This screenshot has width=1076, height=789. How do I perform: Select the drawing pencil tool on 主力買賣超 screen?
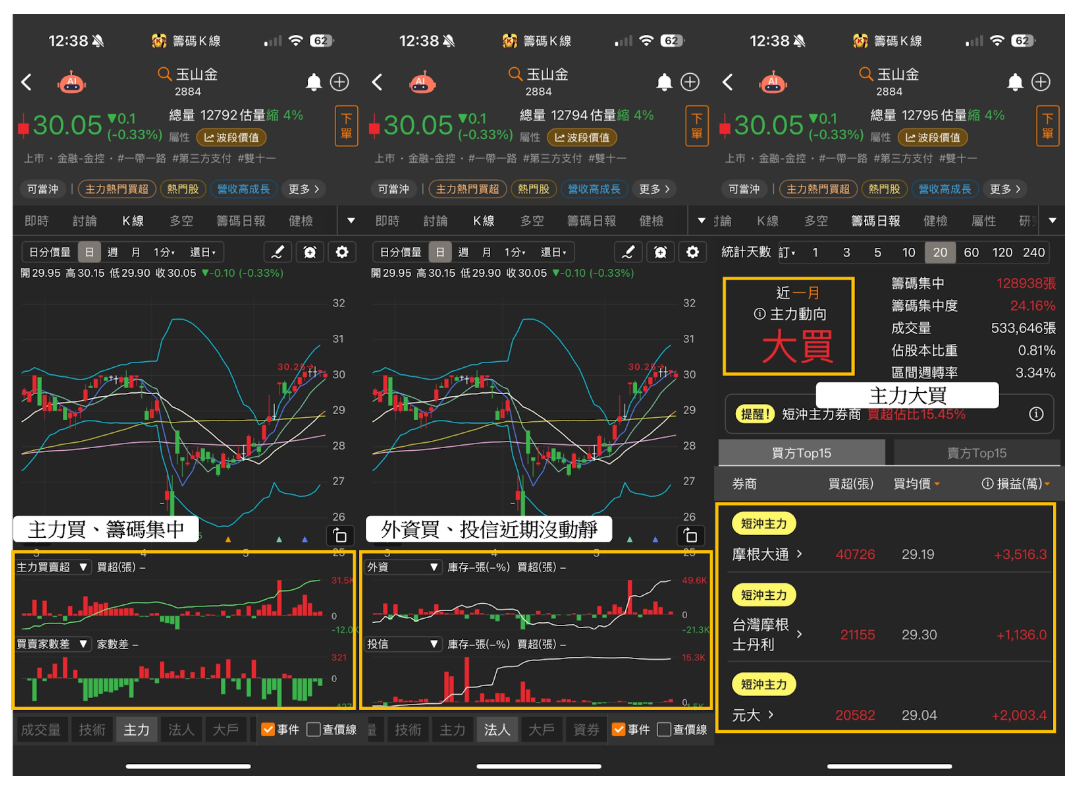click(x=277, y=252)
